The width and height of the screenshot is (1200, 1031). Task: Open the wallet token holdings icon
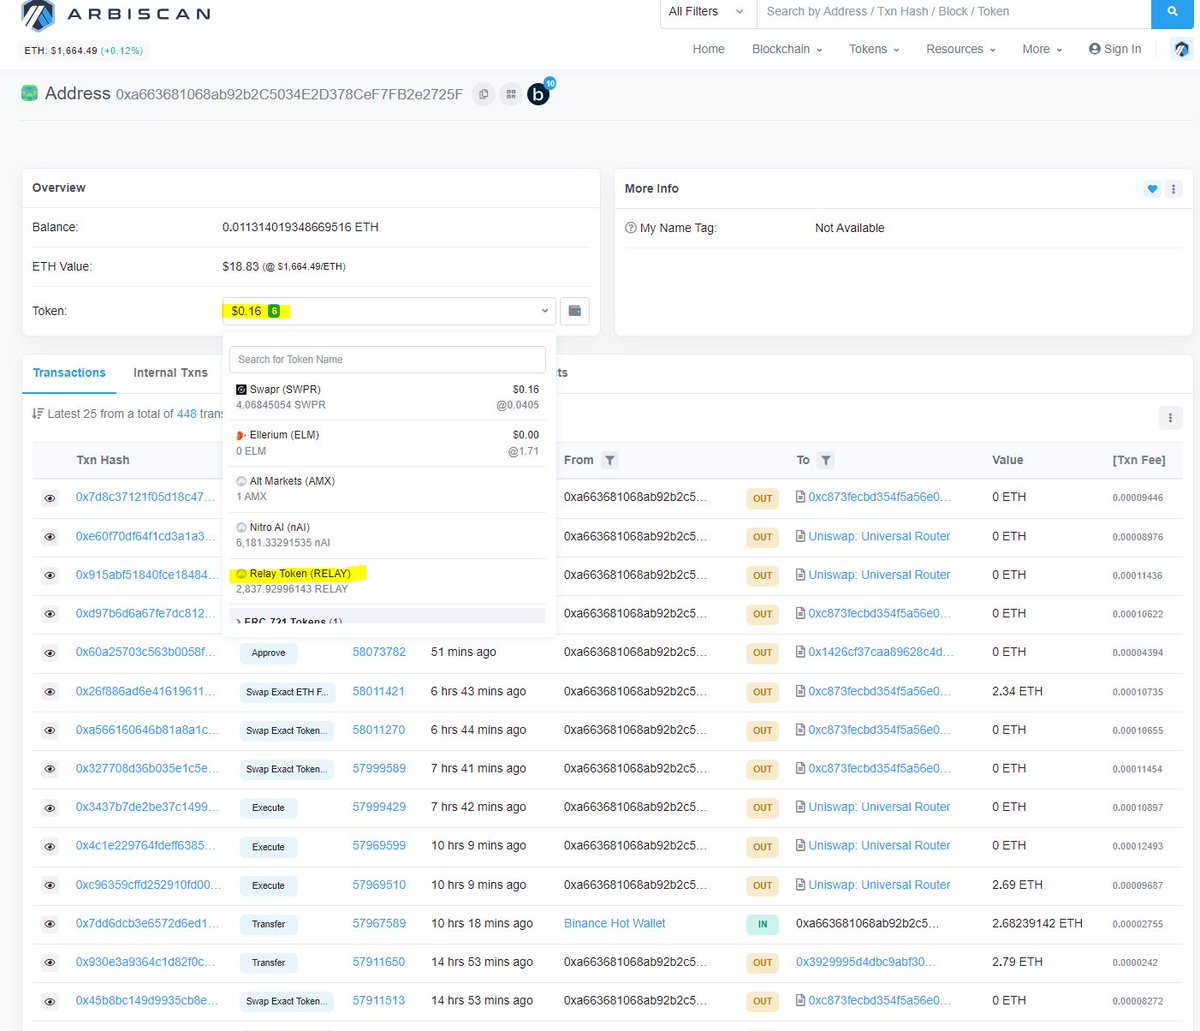click(575, 311)
